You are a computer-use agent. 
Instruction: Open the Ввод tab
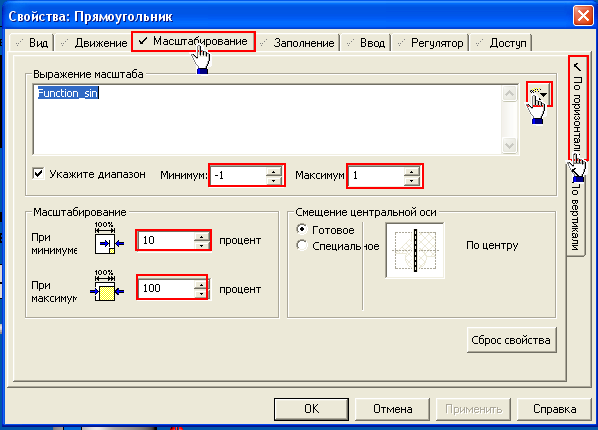click(366, 43)
